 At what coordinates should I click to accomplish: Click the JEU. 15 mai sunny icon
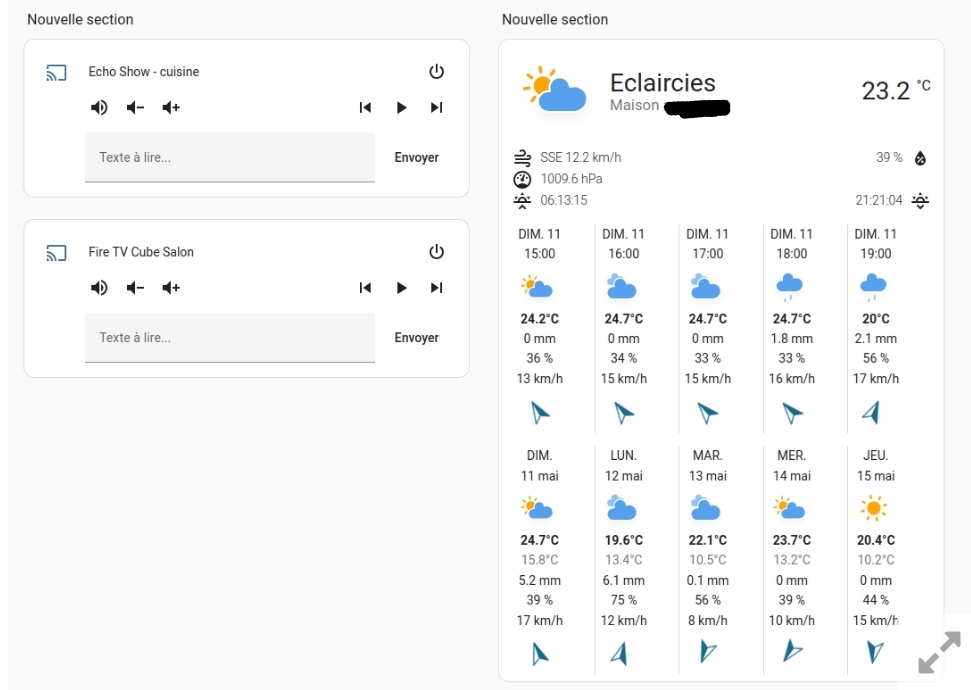click(873, 509)
